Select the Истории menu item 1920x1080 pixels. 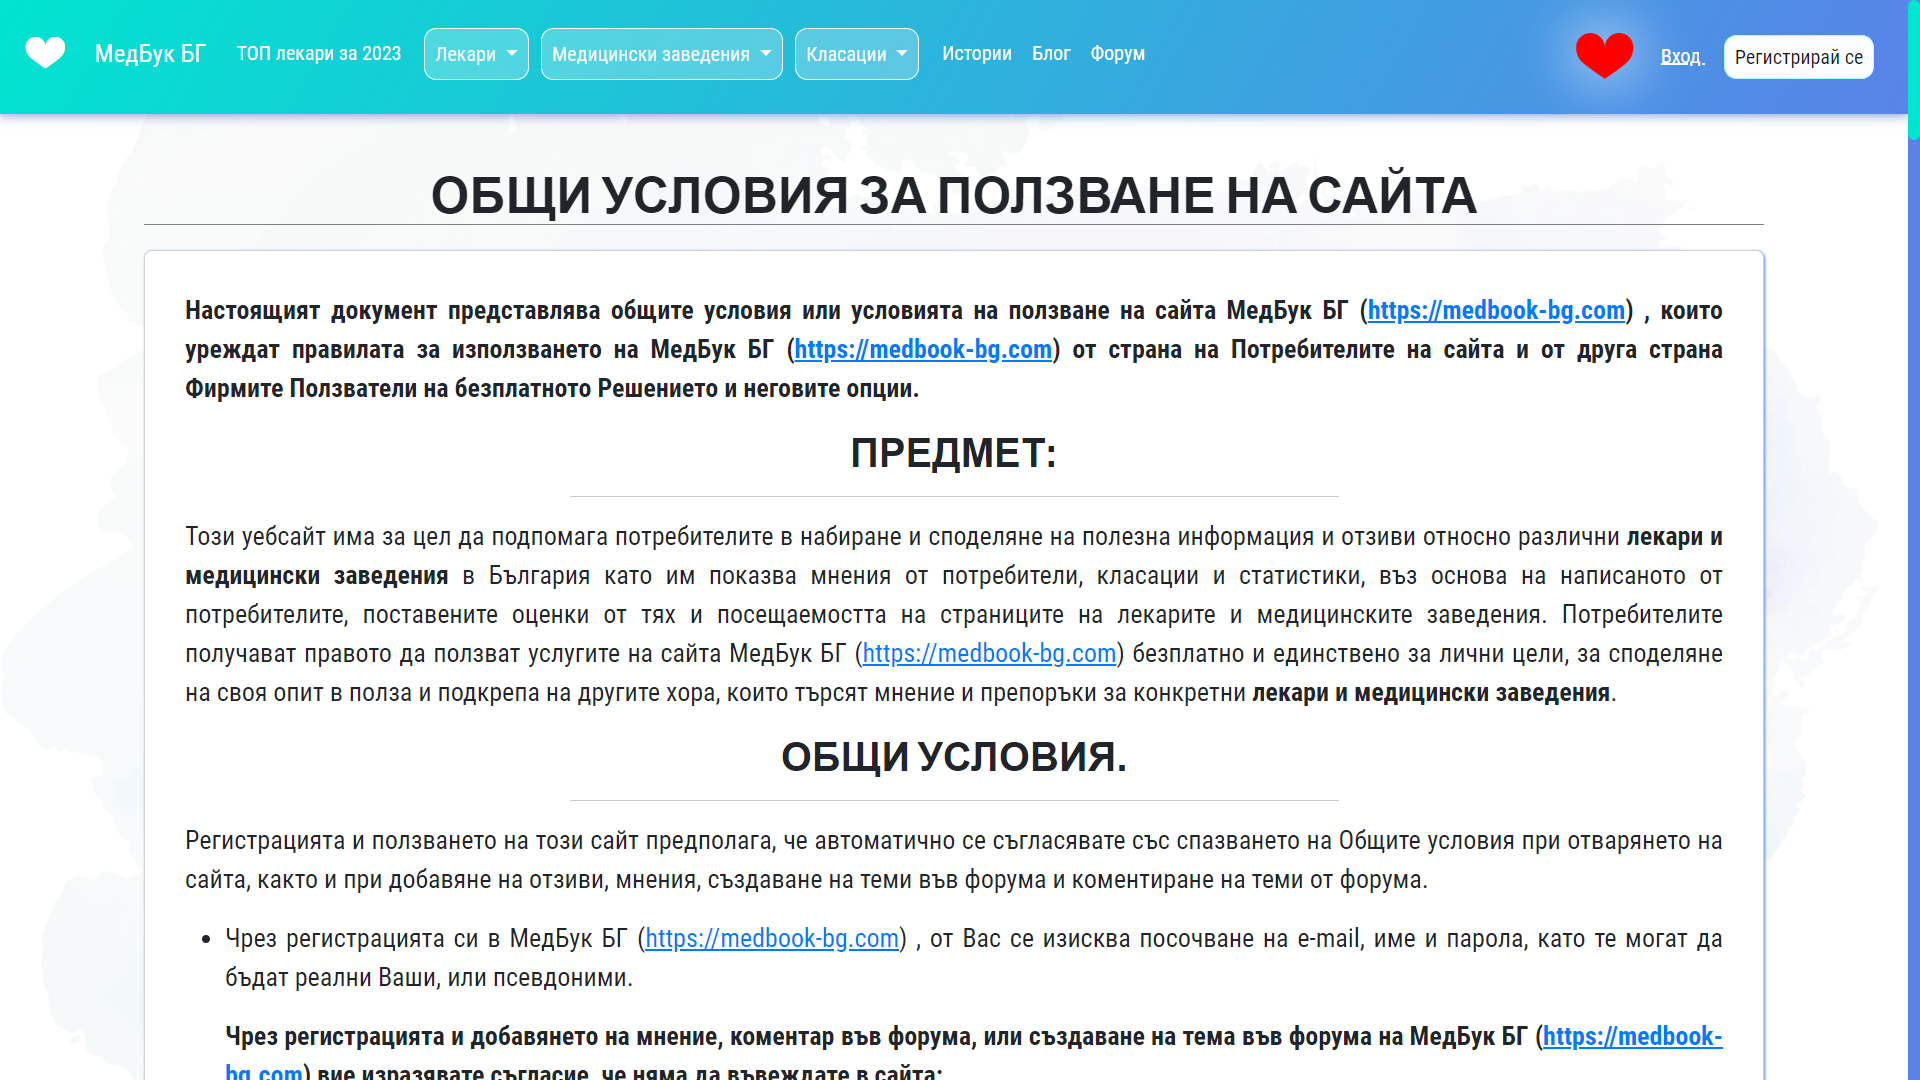(977, 54)
